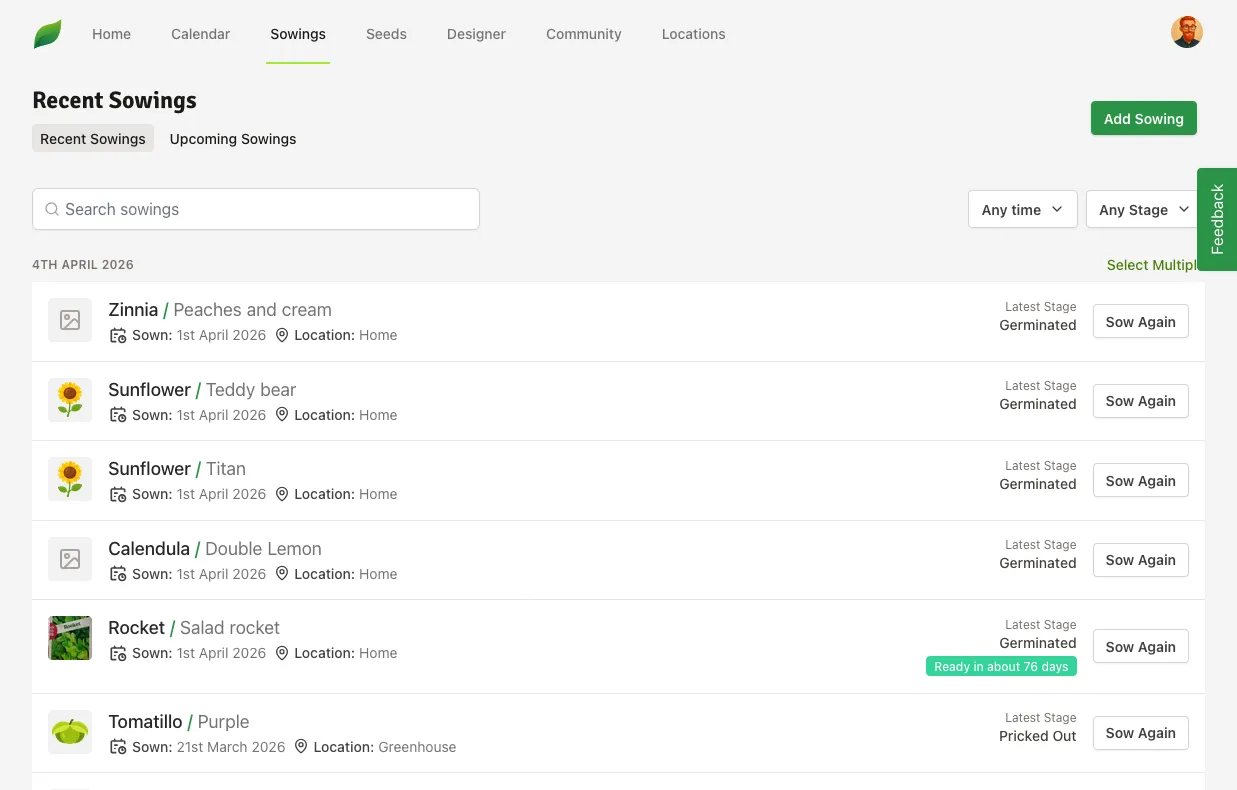Screen dimensions: 1237x790
Task: Open the sunflower Teddy bear thumbnail icon
Action: (x=69, y=399)
